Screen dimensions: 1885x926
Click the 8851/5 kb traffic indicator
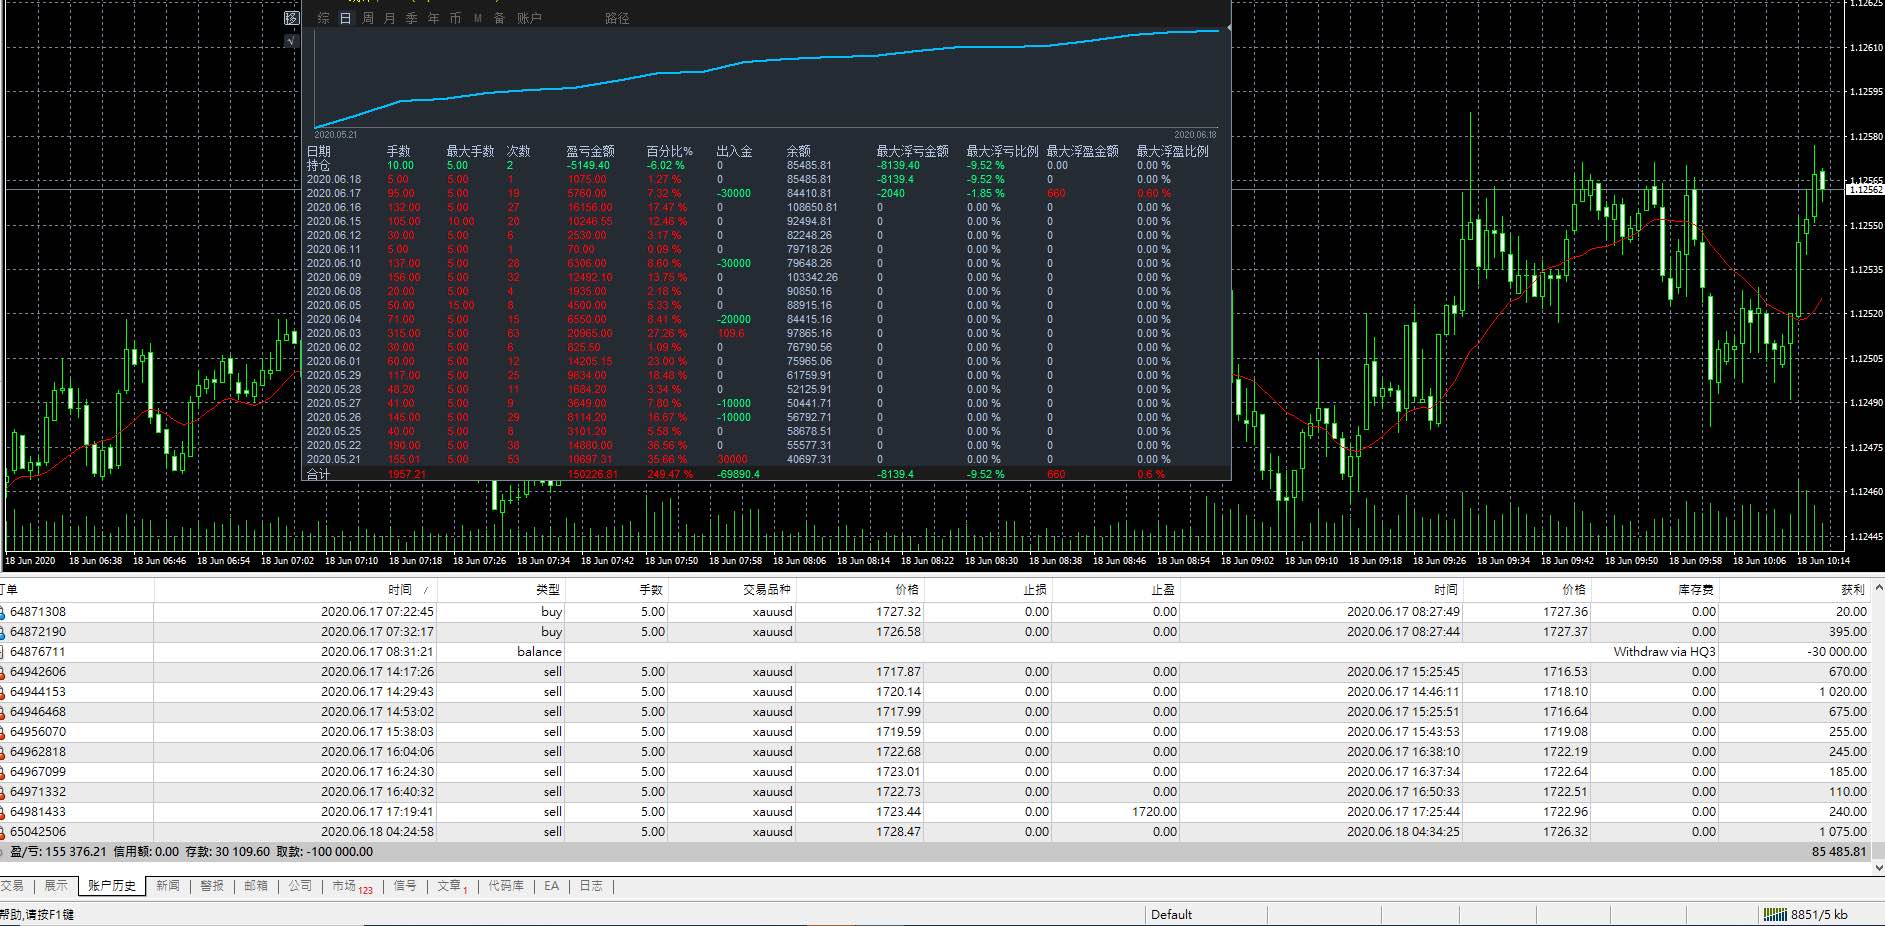[x=1819, y=914]
